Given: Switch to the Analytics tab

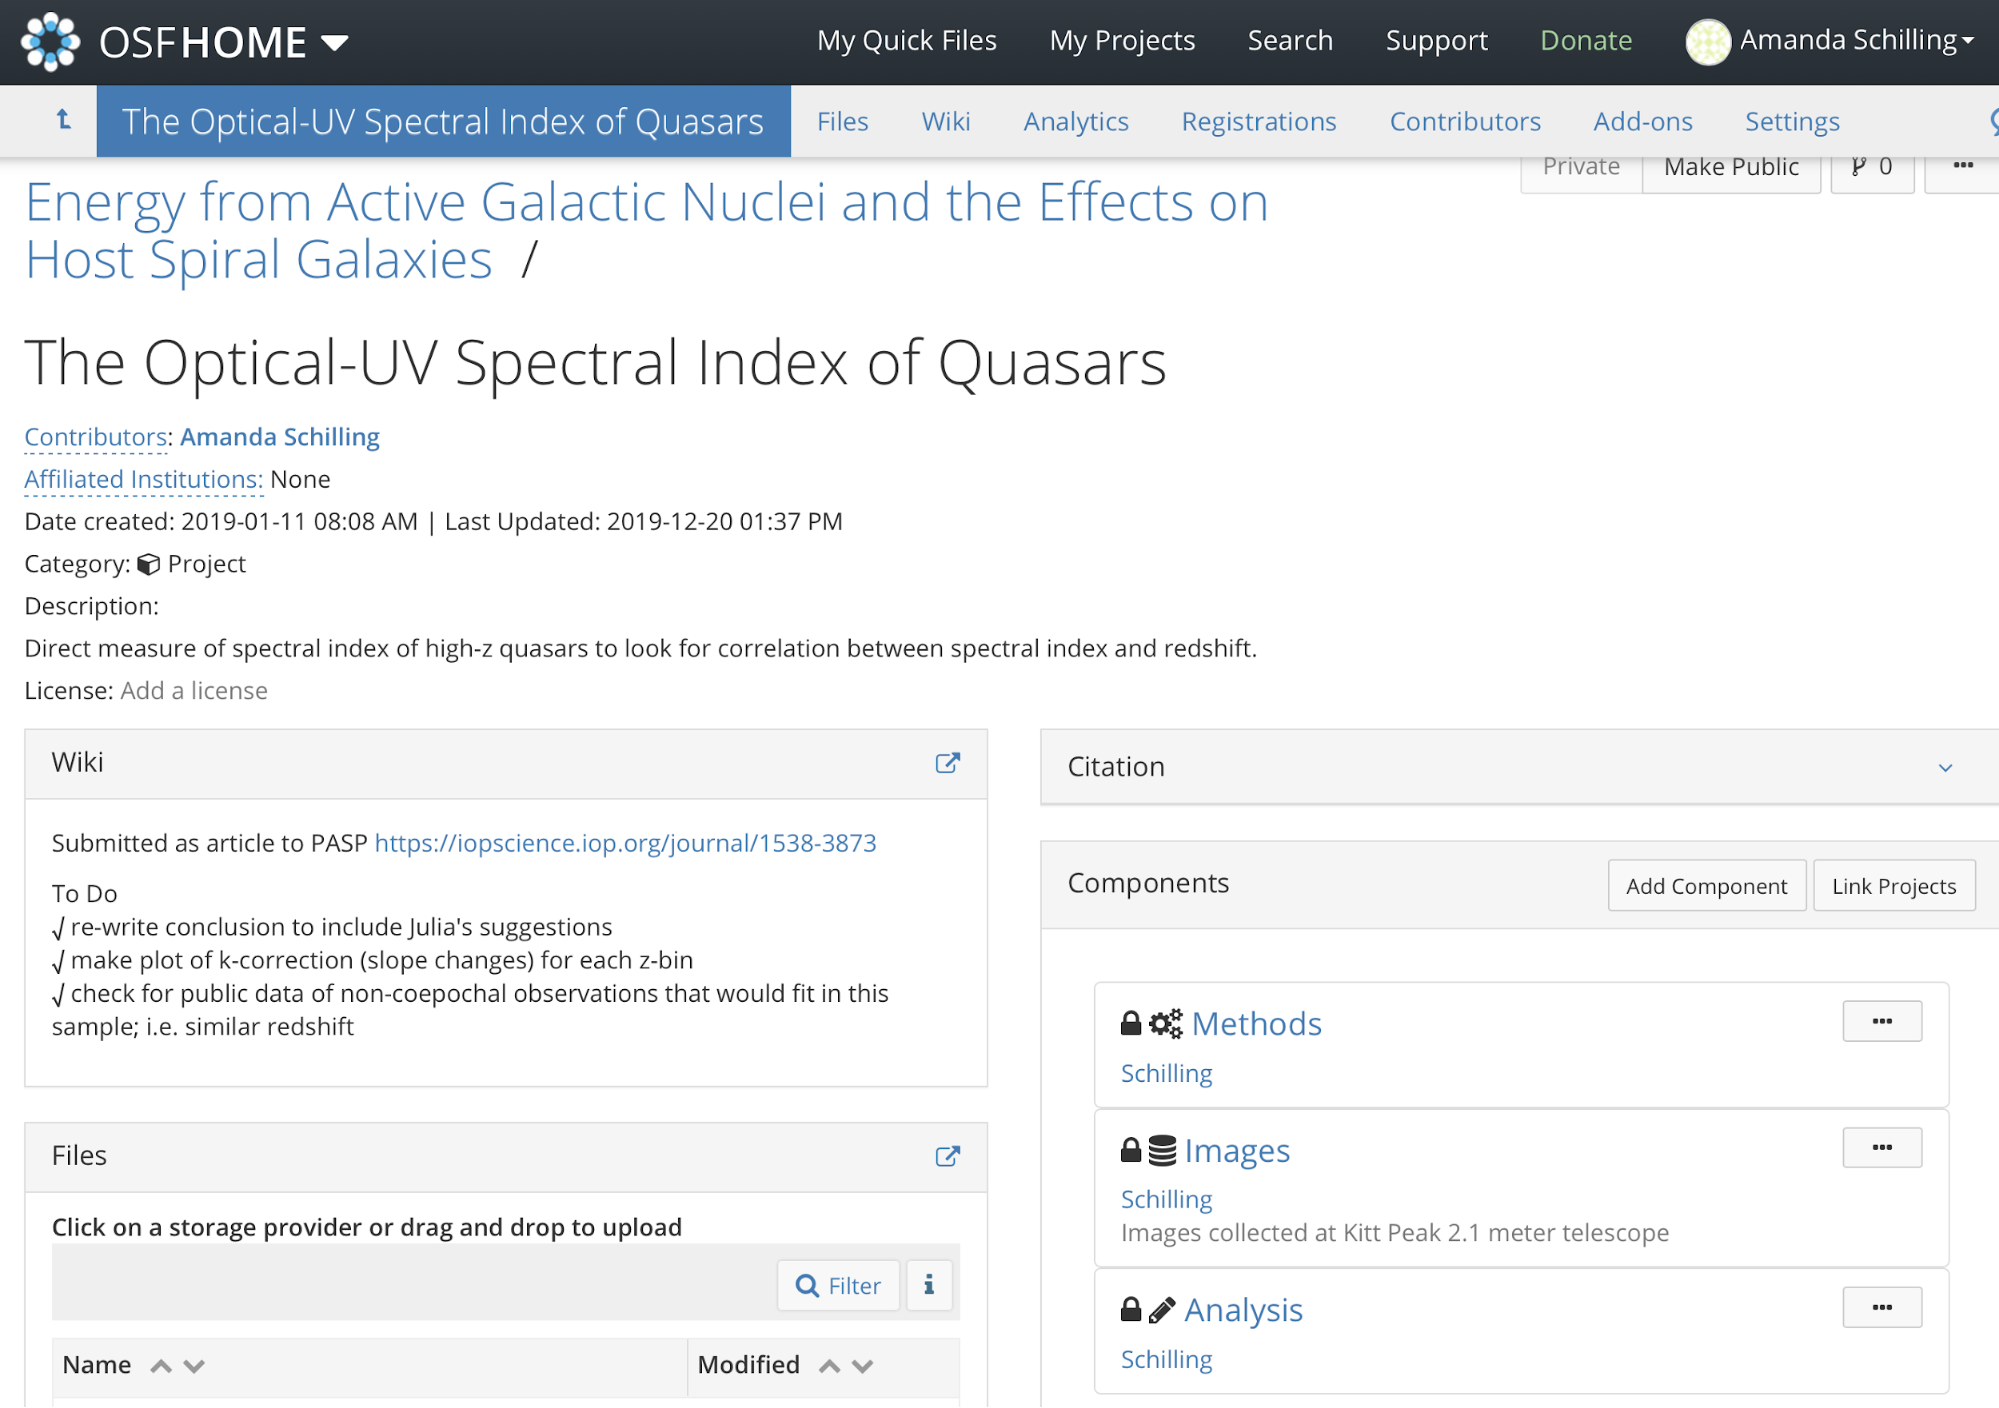Looking at the screenshot, I should click(1075, 121).
